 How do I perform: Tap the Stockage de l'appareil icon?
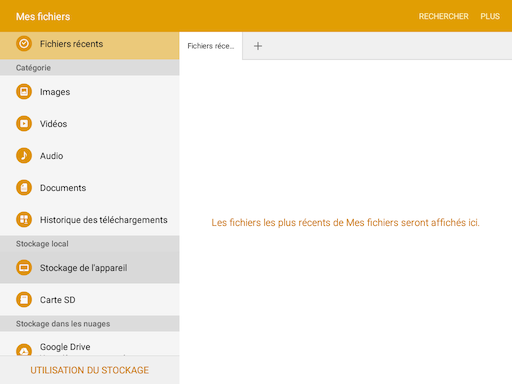(24, 268)
